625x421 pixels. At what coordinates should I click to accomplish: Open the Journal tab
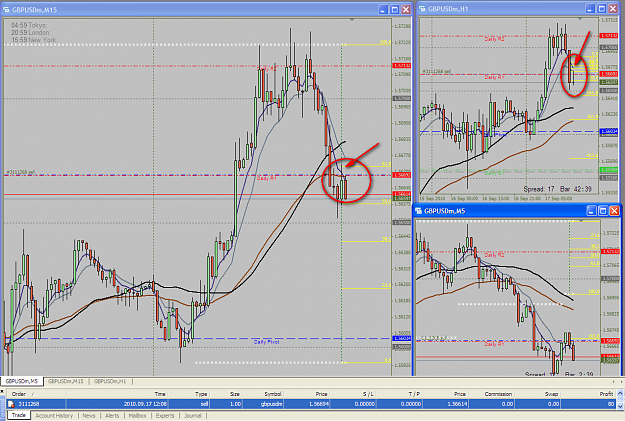pyautogui.click(x=193, y=415)
